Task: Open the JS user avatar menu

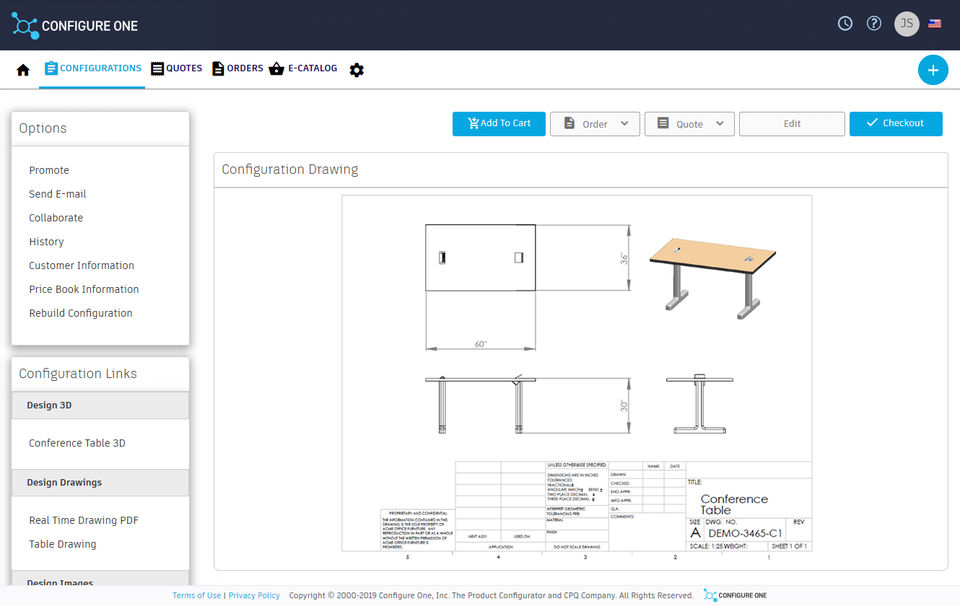Action: click(x=907, y=24)
